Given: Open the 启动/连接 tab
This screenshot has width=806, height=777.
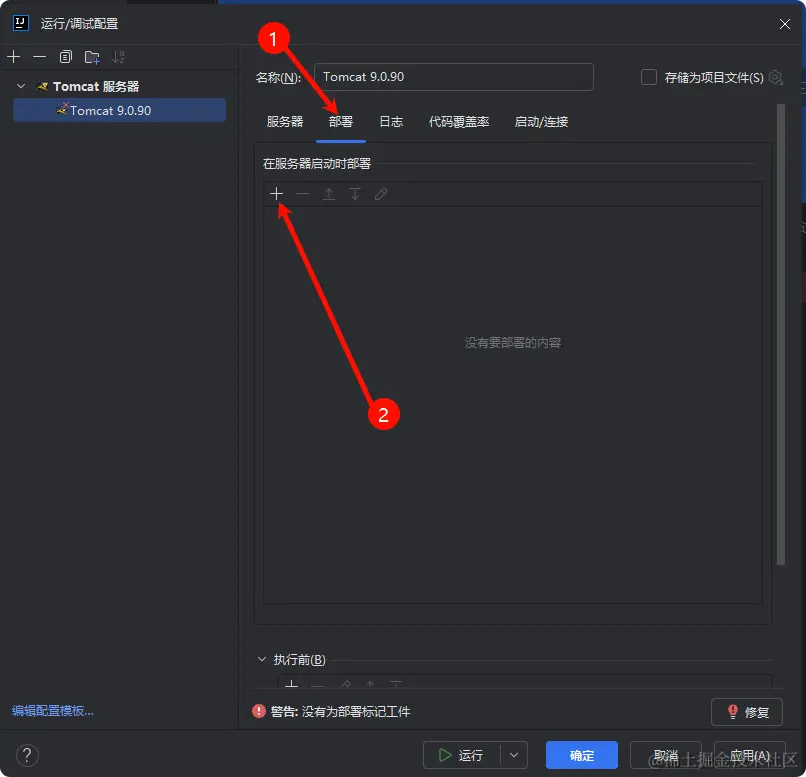Looking at the screenshot, I should pos(541,122).
